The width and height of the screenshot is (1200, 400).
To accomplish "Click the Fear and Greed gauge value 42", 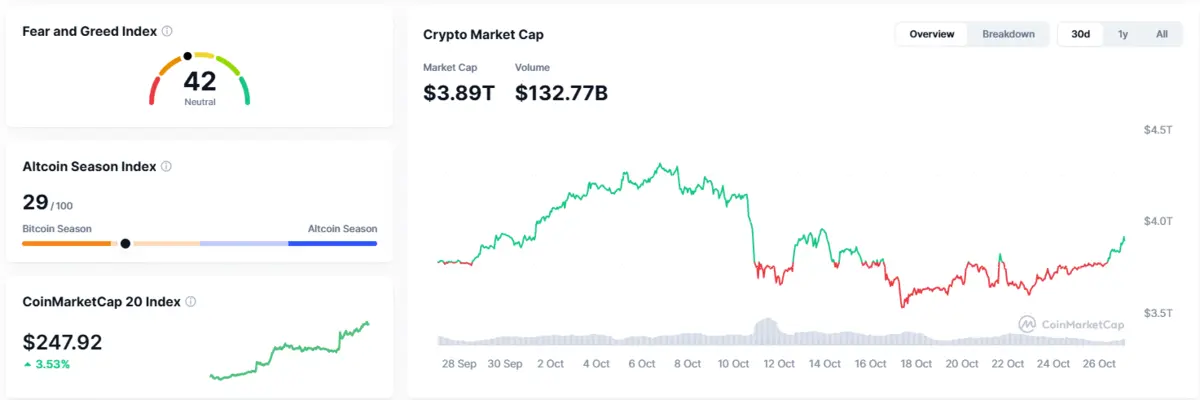I will pyautogui.click(x=200, y=82).
